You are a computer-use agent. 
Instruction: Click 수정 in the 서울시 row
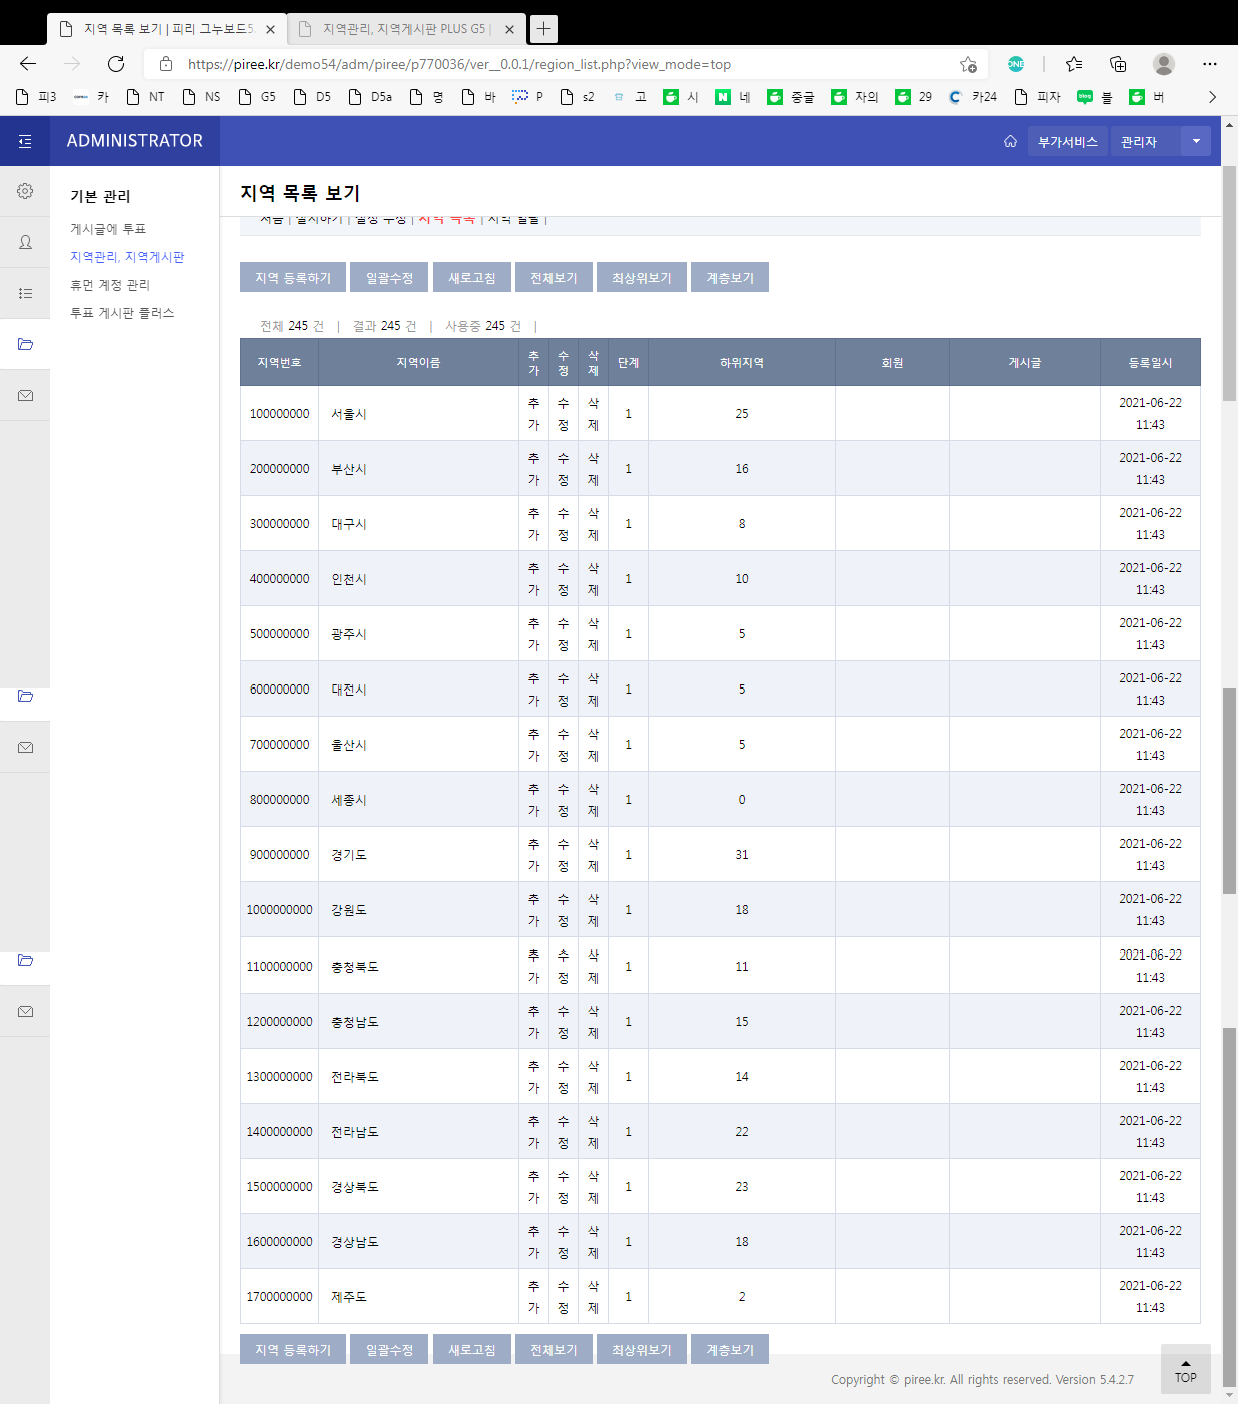(x=563, y=414)
